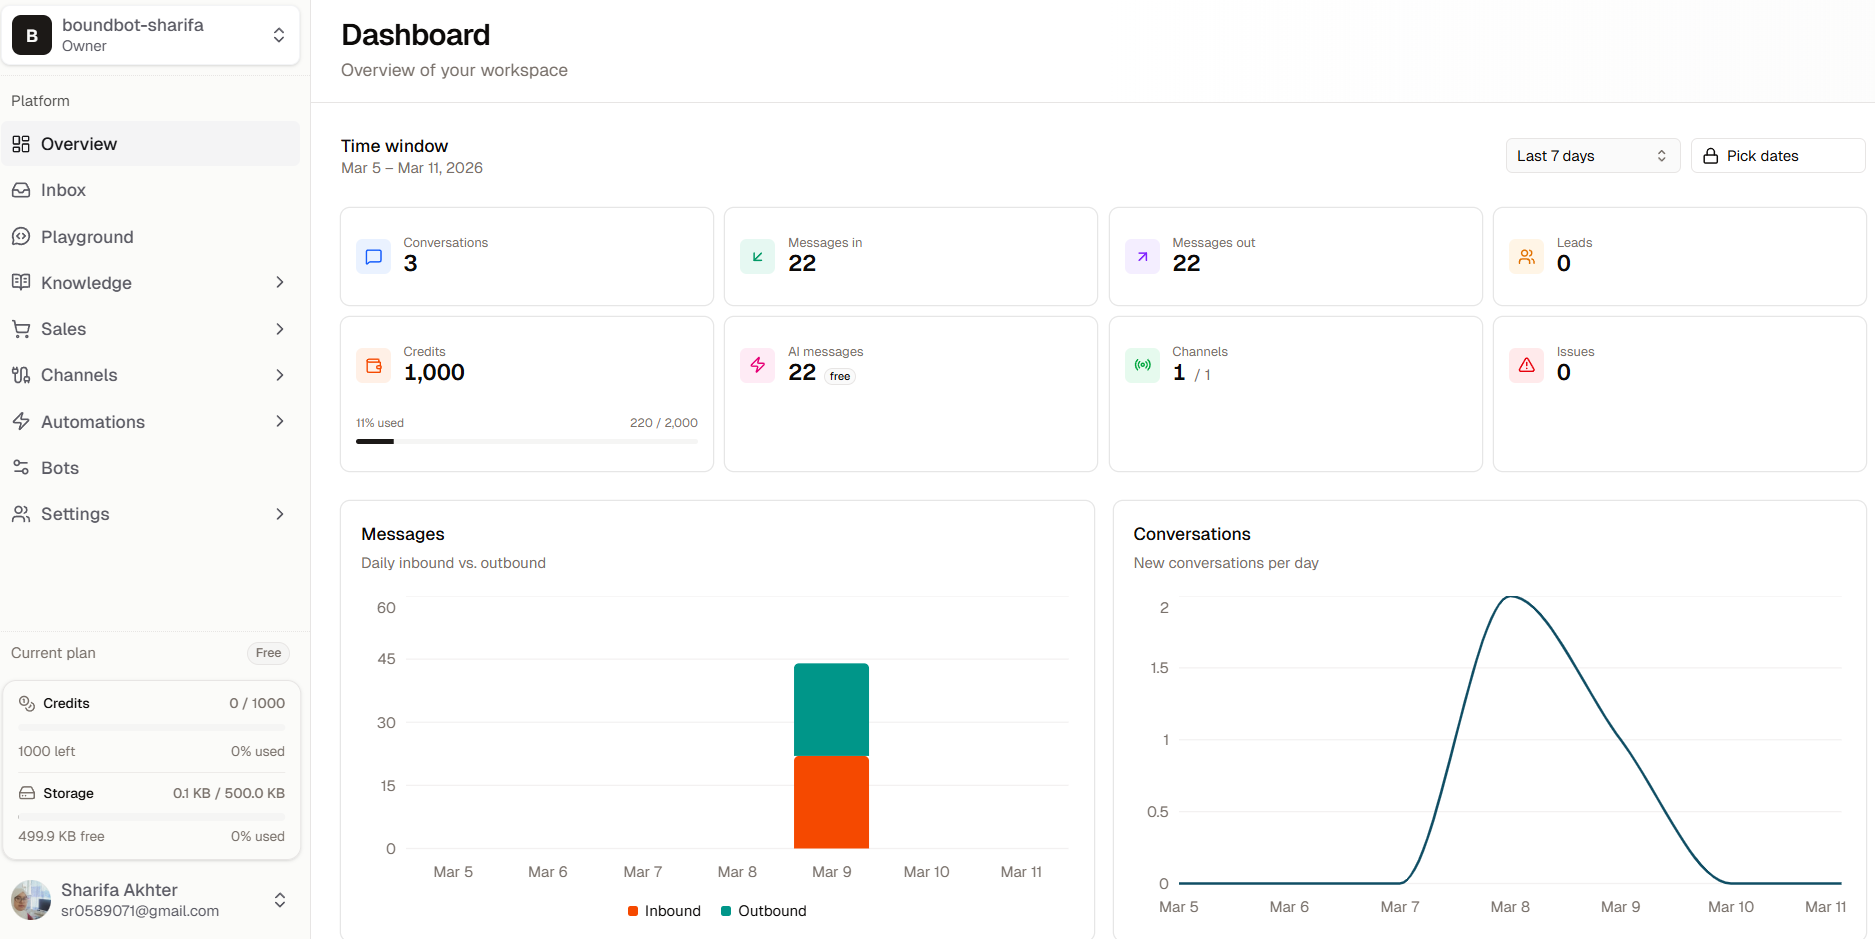This screenshot has height=939, width=1875.
Task: Click the Messages in arrow icon
Action: (757, 257)
